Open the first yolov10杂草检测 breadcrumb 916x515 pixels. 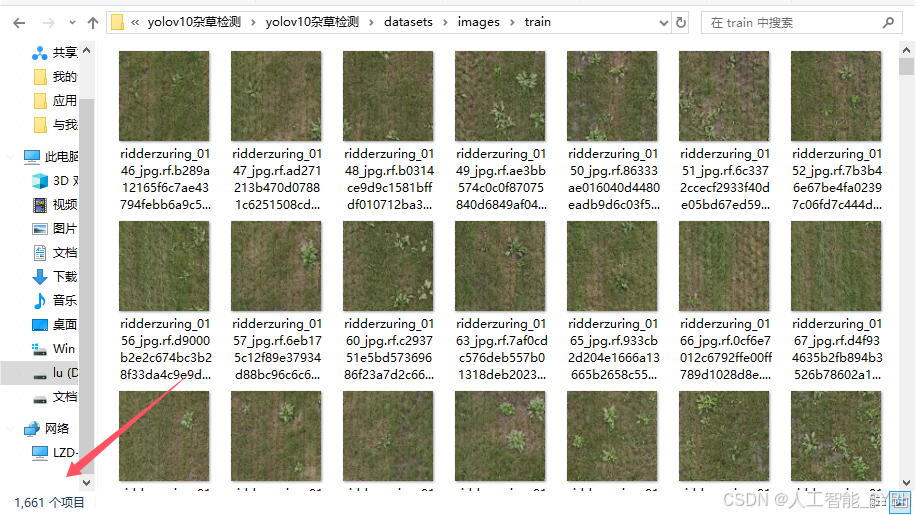click(194, 22)
